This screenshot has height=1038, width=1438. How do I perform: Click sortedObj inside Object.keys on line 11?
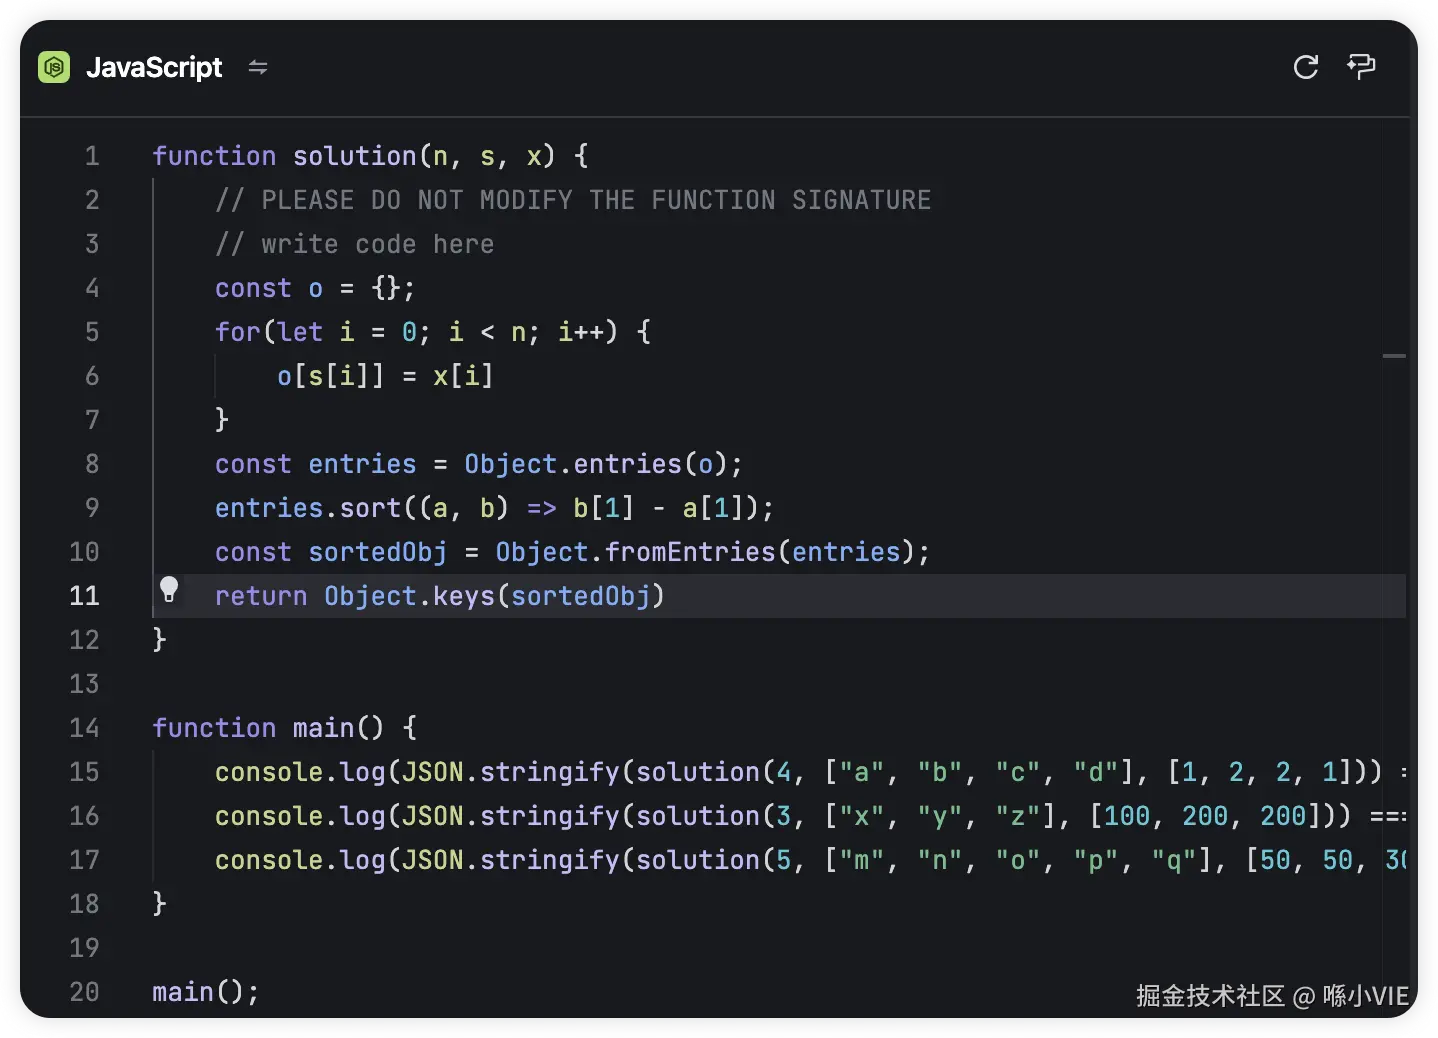point(580,596)
